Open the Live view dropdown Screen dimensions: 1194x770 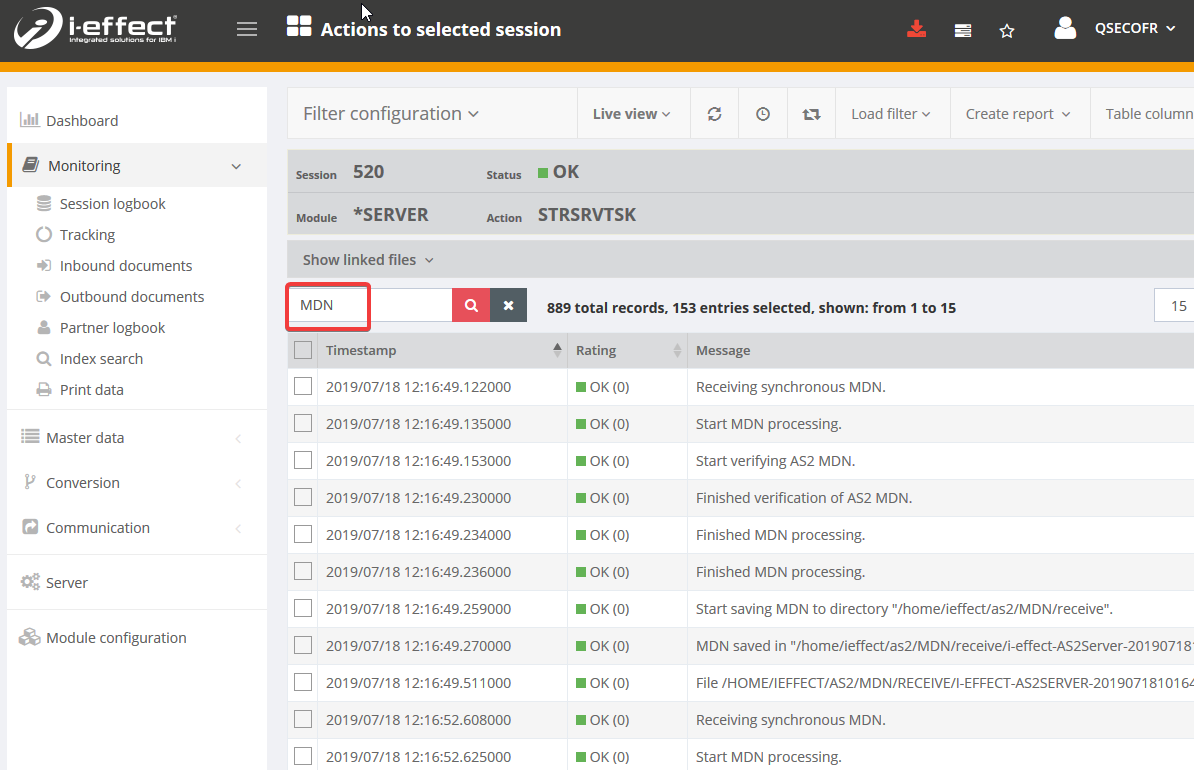point(631,114)
